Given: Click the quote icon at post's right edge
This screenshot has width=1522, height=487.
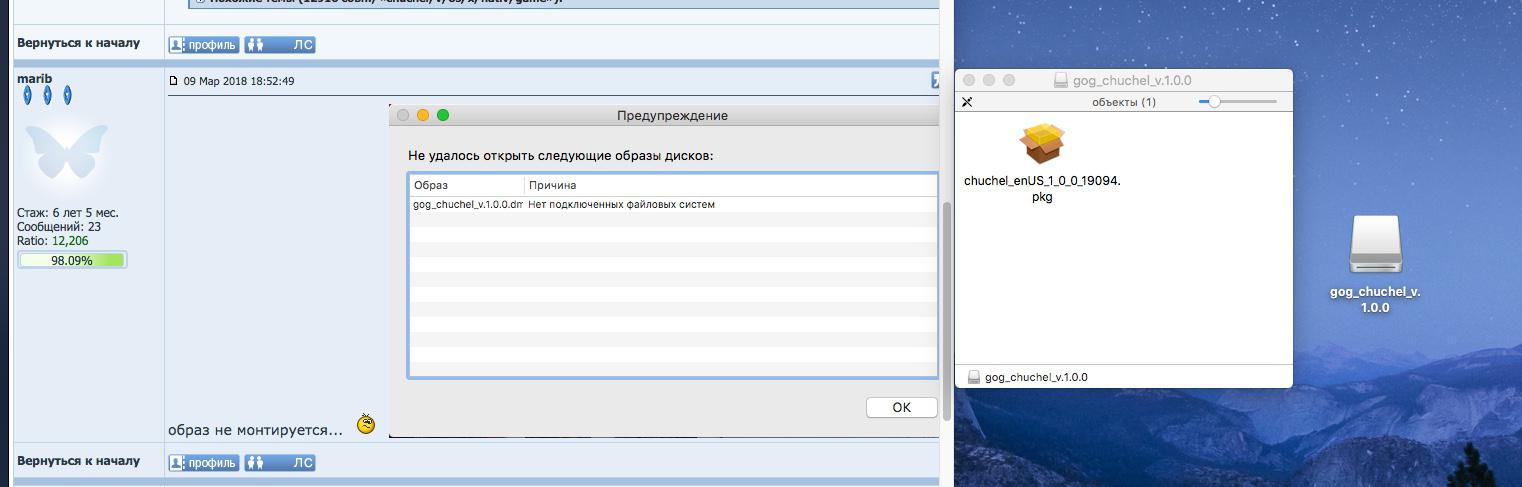Looking at the screenshot, I should 935,80.
